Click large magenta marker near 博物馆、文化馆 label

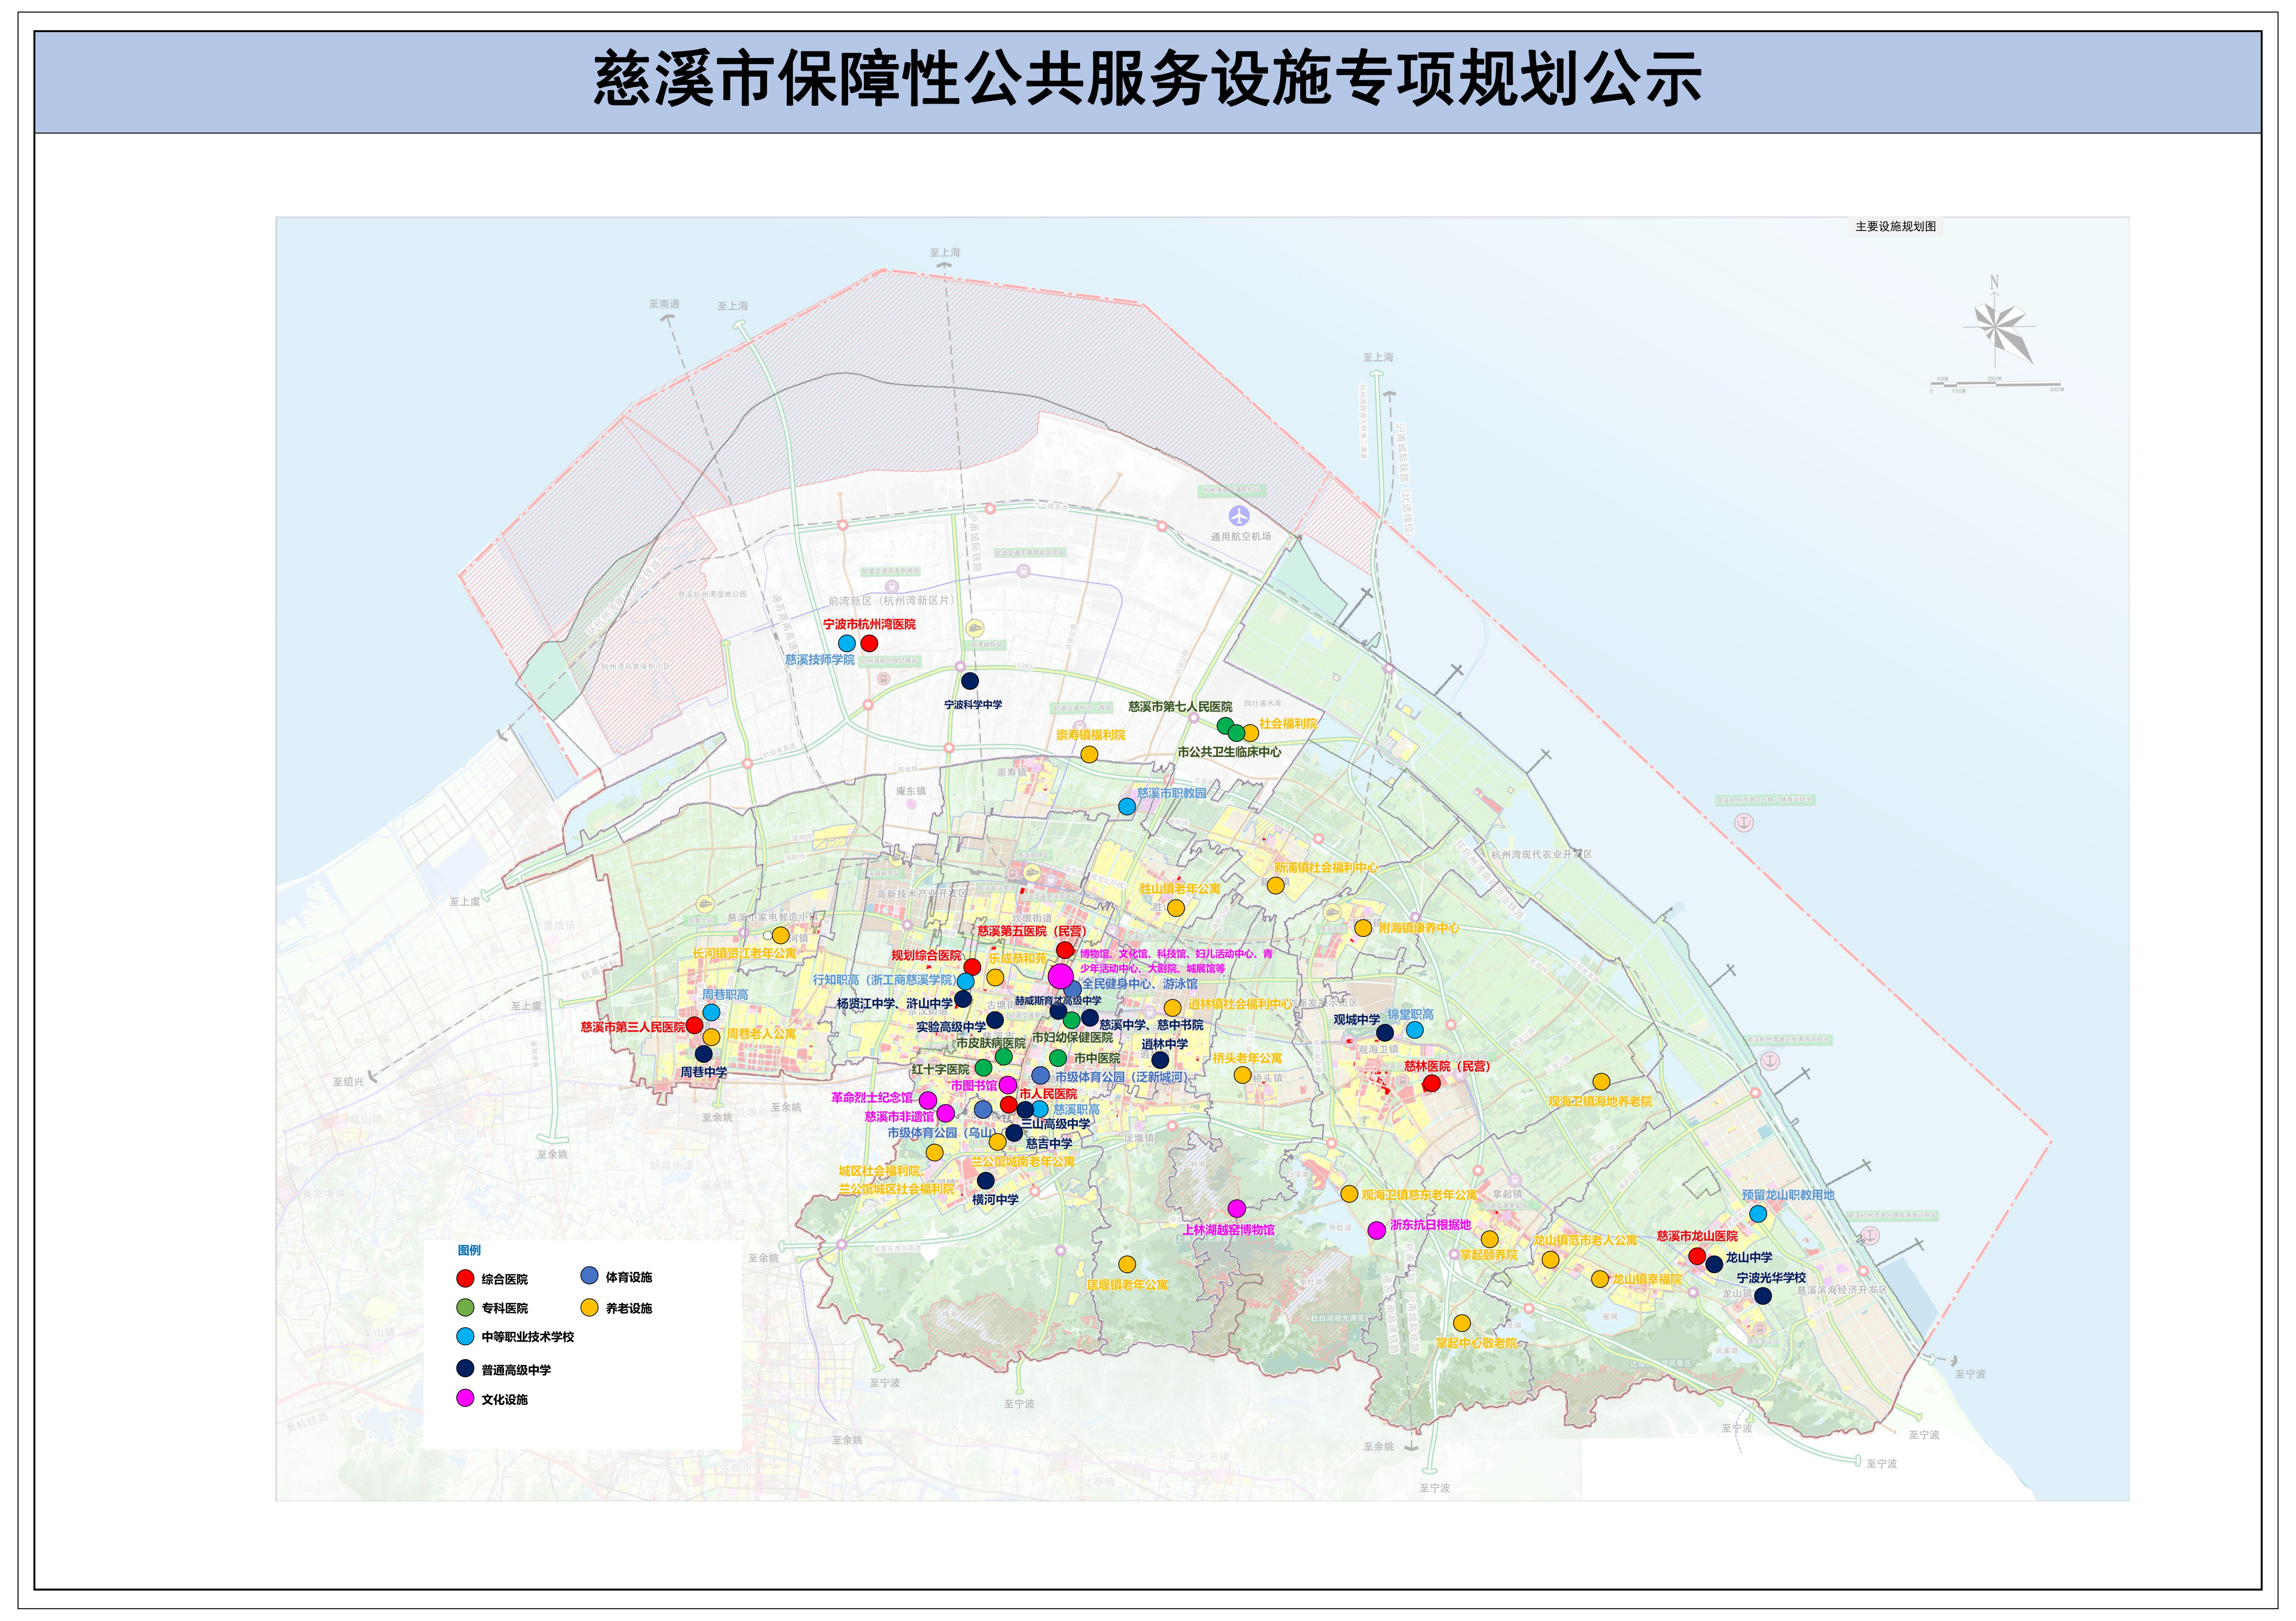tap(1061, 976)
